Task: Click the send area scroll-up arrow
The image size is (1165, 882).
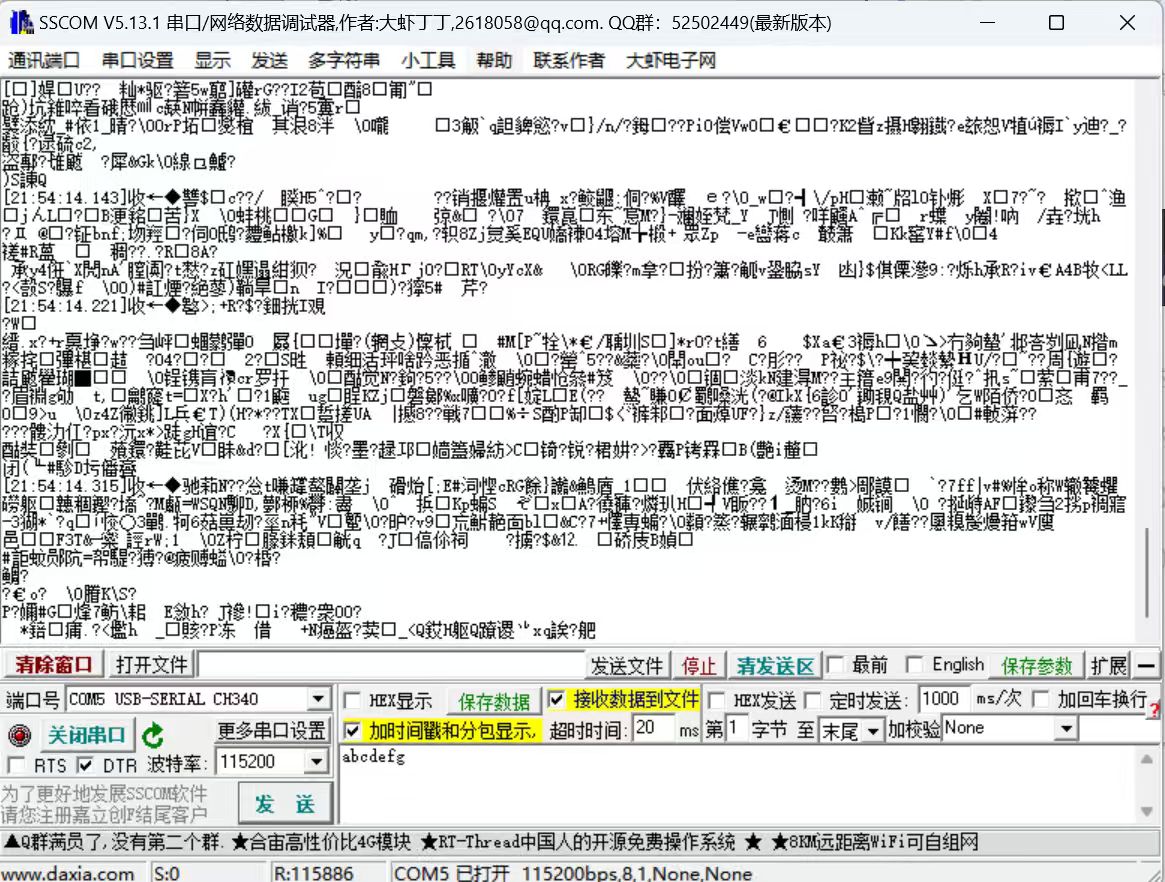Action: coord(1147,759)
